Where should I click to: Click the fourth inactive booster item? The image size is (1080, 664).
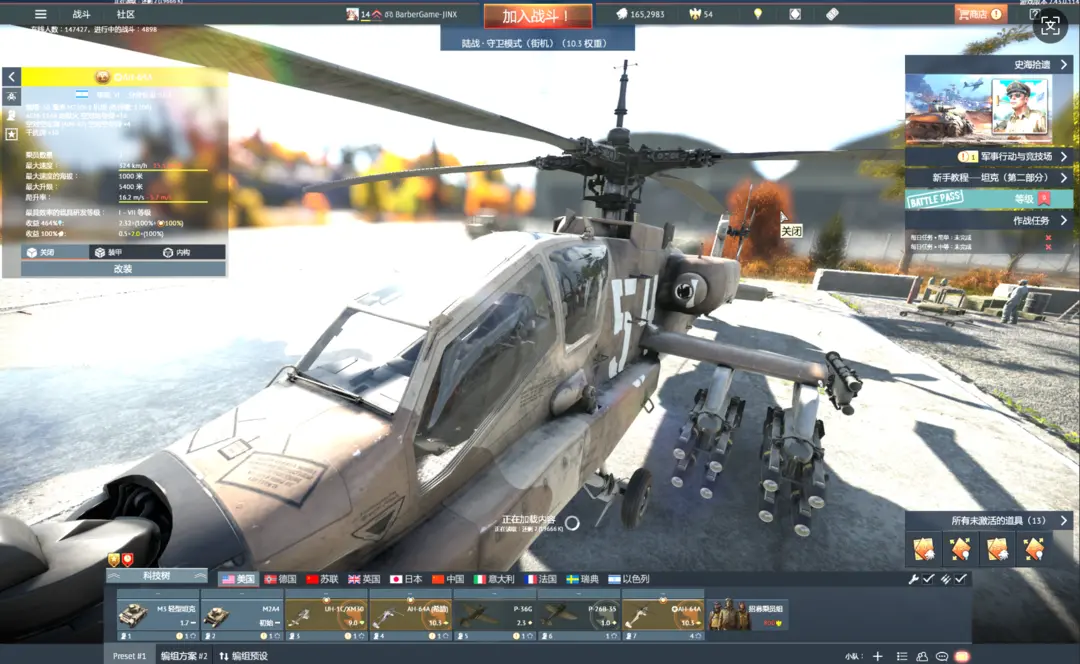1033,549
